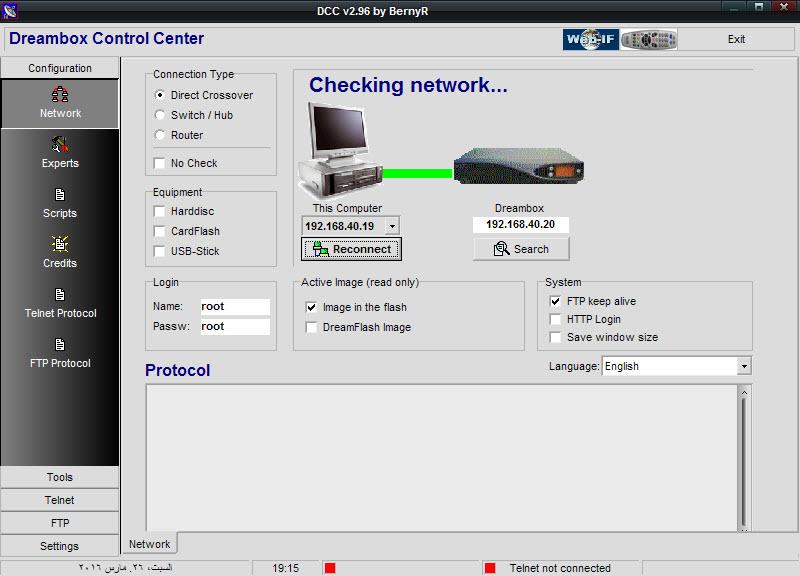800x576 pixels.
Task: Select Switch / Hub connection type
Action: click(x=160, y=115)
